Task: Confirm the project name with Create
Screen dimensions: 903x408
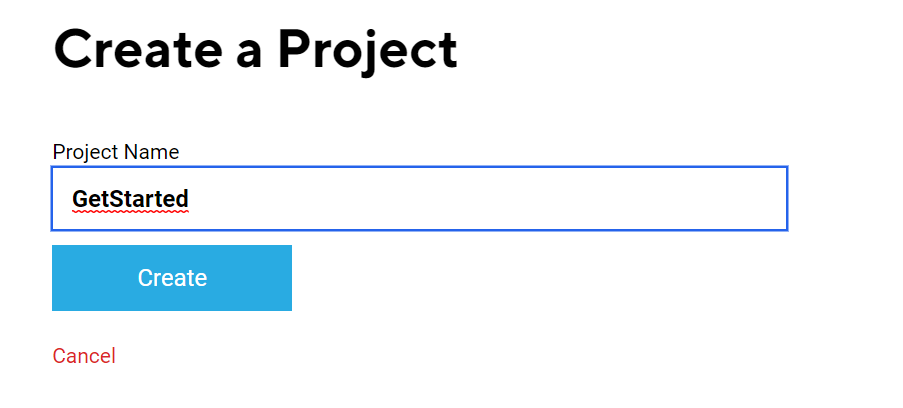Action: pos(172,278)
